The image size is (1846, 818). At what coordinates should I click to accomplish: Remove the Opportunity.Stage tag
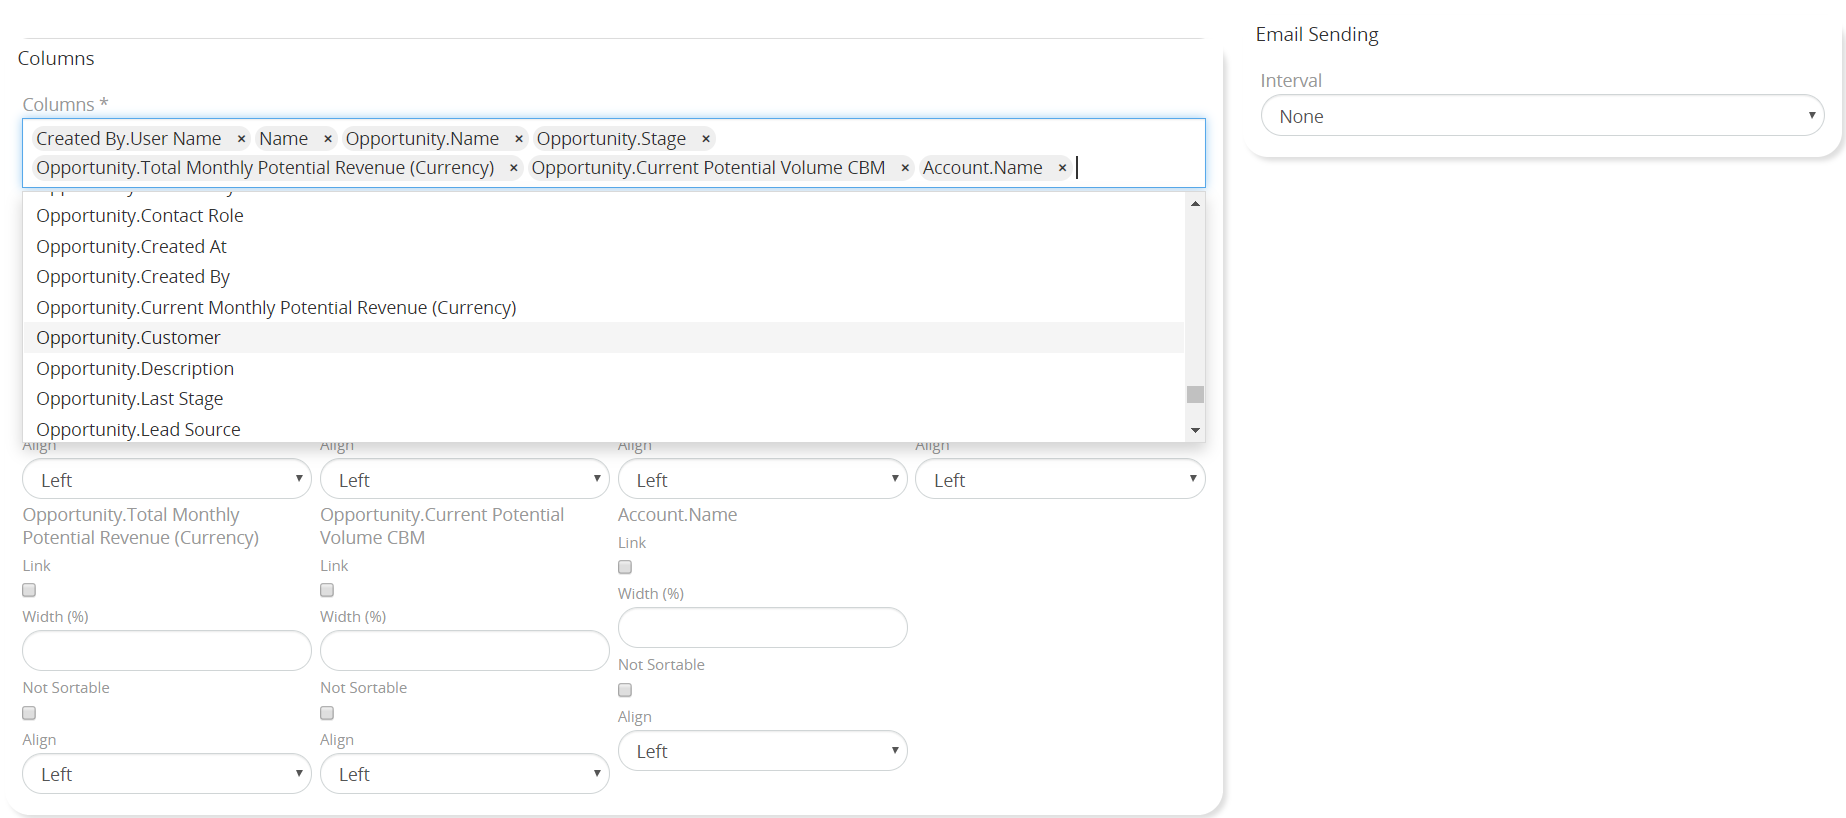(x=706, y=139)
